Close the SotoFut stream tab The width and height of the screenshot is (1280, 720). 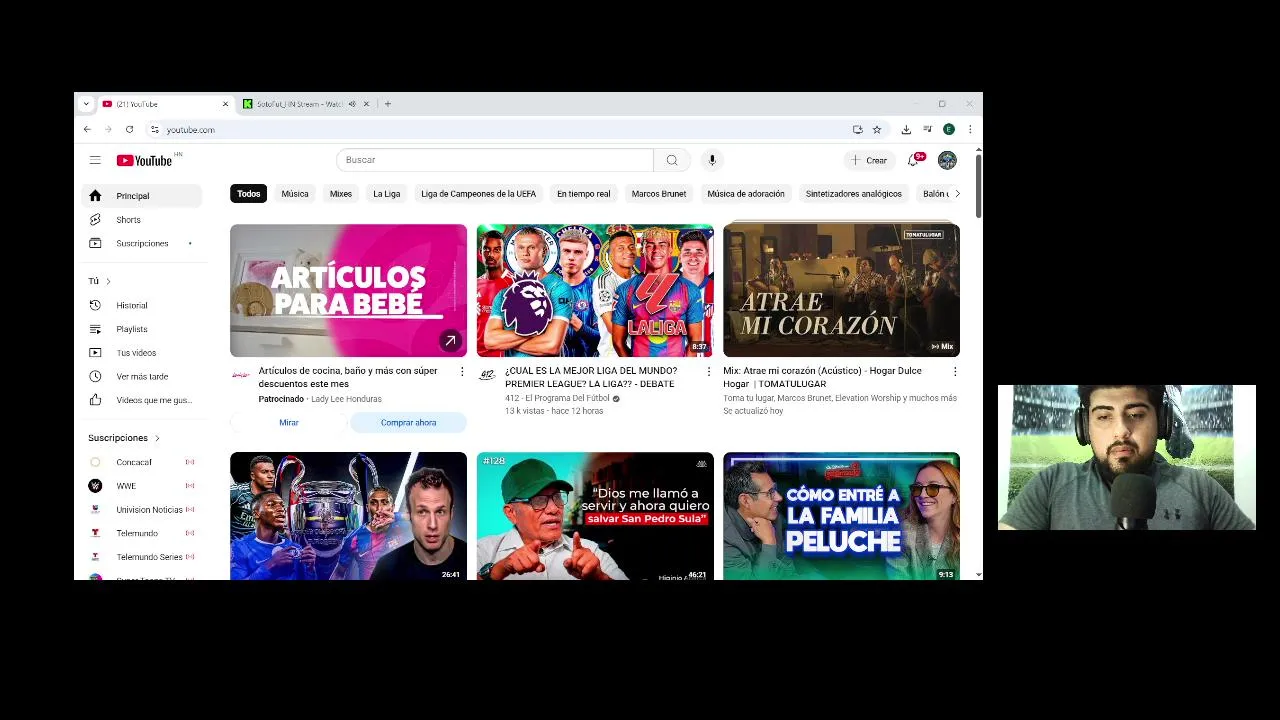(x=366, y=104)
